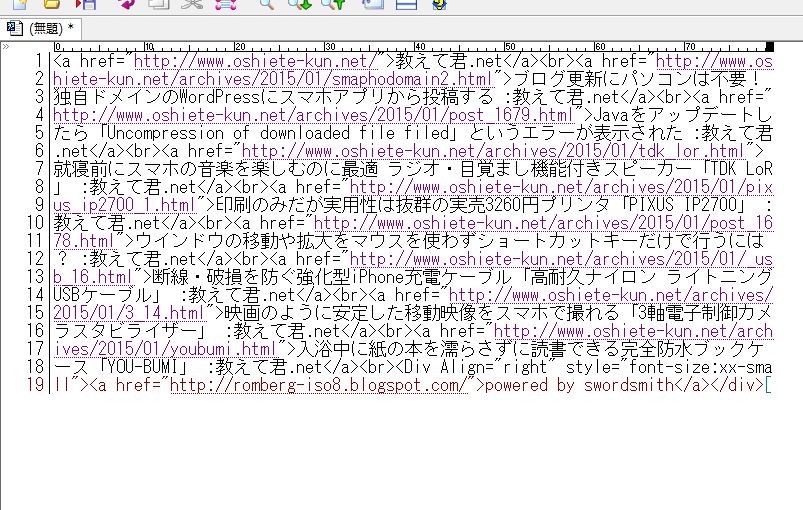Click the 'Java' text on line 4
Image resolution: width=803 pixels, height=510 pixels.
pyautogui.click(x=610, y=115)
